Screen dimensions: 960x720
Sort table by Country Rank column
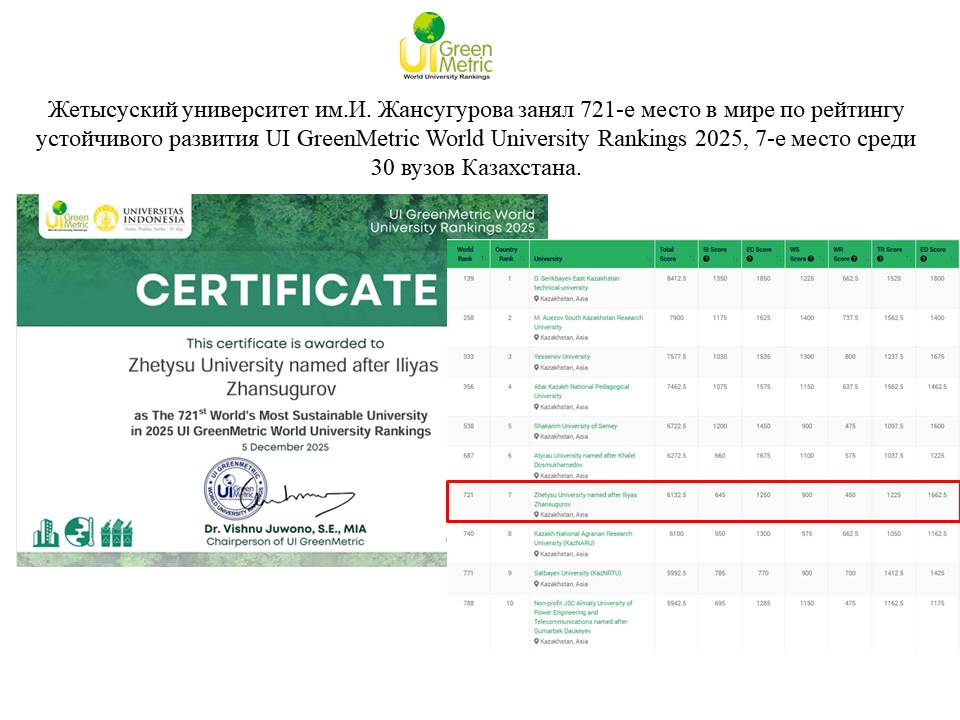(508, 254)
